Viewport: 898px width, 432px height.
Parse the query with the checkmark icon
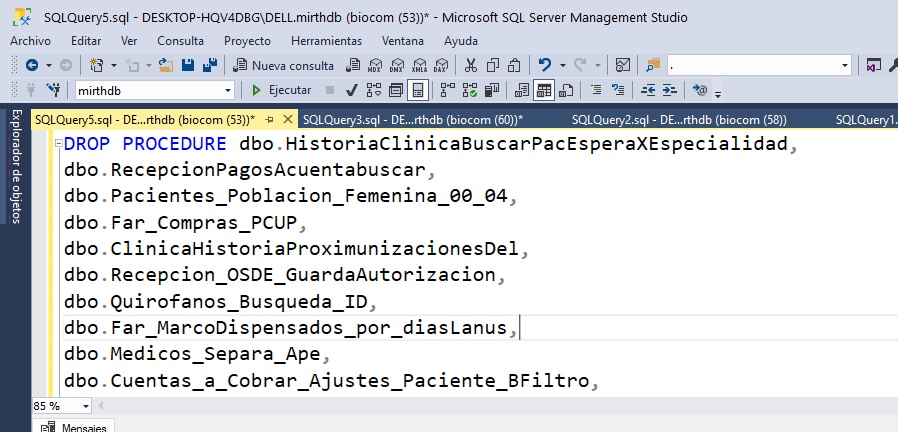click(x=352, y=90)
